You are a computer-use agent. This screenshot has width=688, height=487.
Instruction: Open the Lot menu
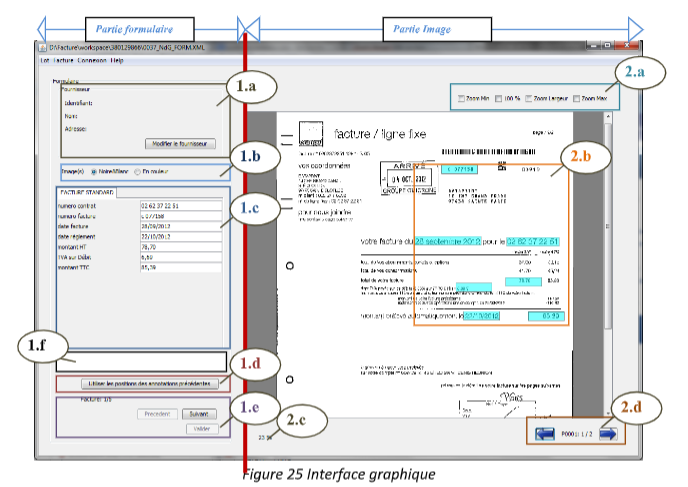tap(45, 61)
